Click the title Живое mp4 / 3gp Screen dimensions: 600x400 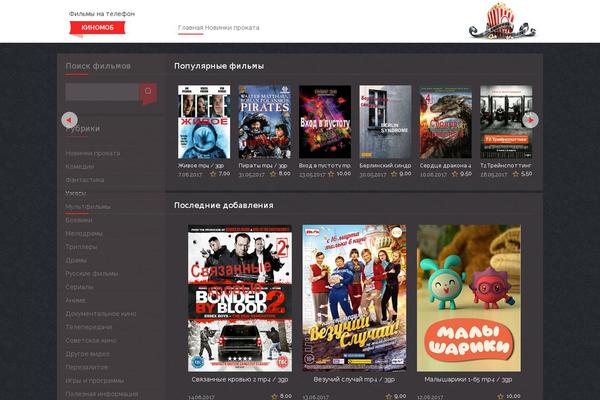point(201,166)
